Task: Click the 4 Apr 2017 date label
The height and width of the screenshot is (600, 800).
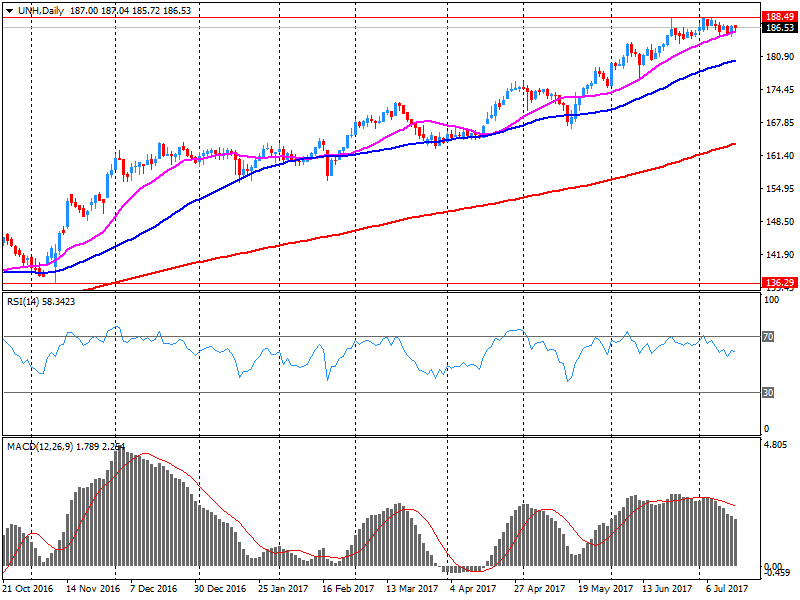Action: coord(473,589)
